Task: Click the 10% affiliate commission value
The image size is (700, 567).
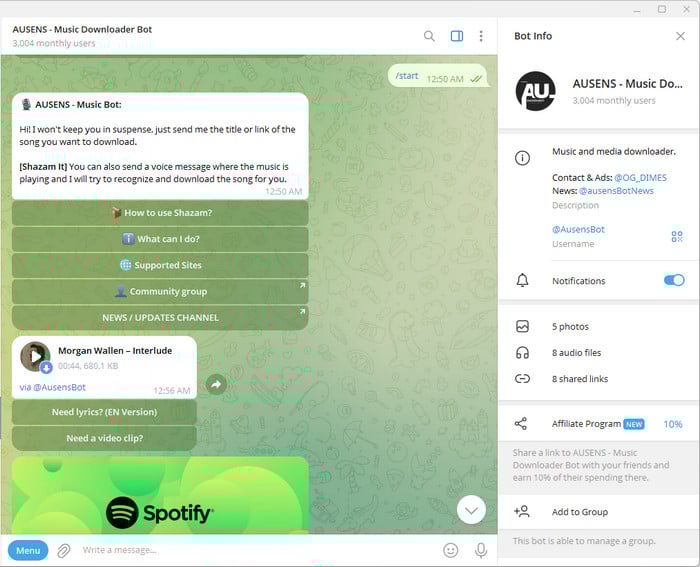Action: point(673,424)
